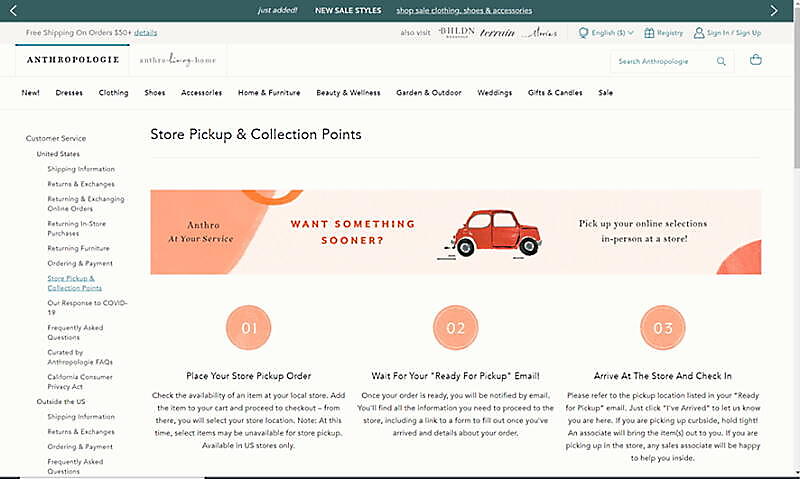Screen dimensions: 800x479
Task: Click the free shipping details link
Action: pos(146,33)
